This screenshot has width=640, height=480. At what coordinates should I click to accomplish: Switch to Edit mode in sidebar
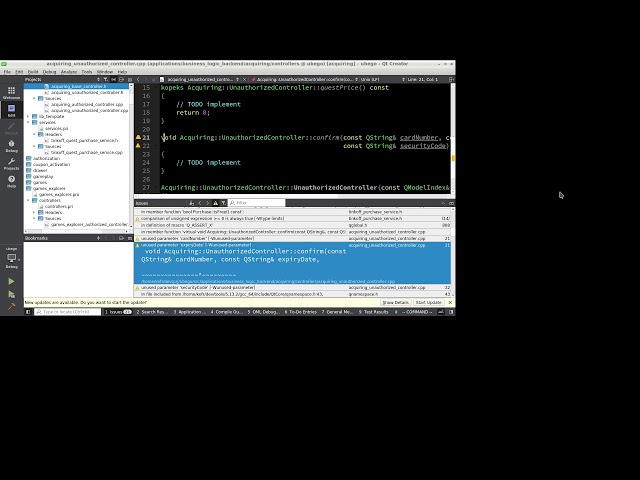(11, 110)
